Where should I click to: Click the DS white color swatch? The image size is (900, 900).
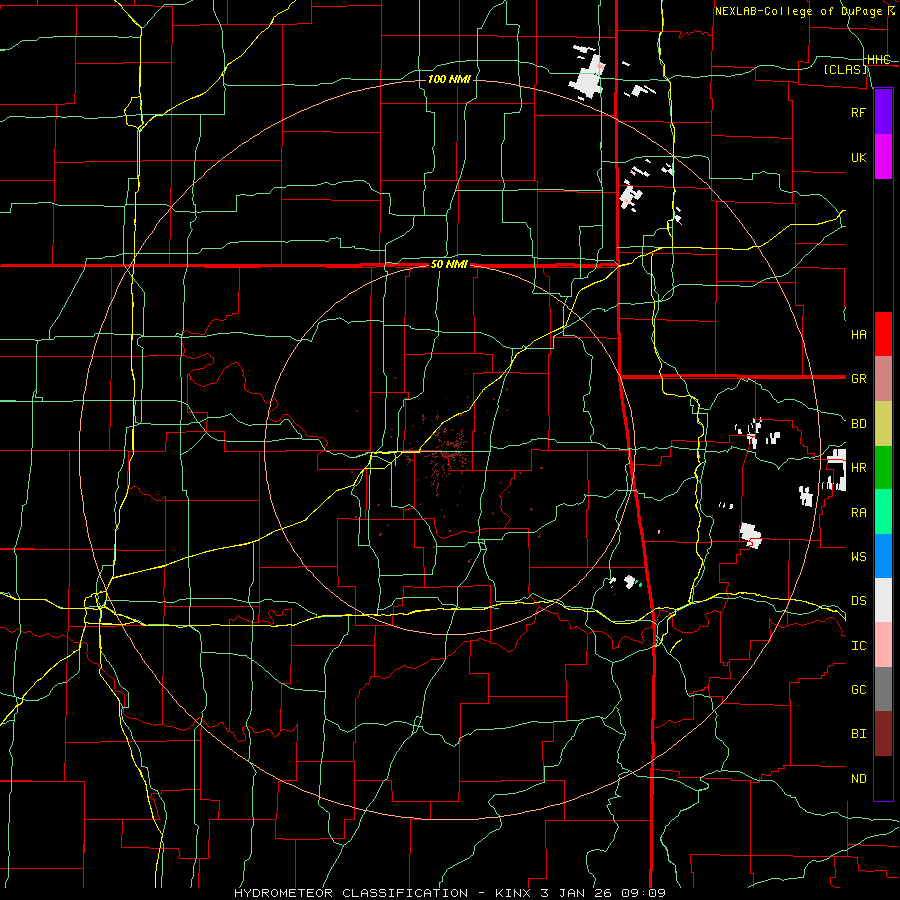pyautogui.click(x=883, y=600)
